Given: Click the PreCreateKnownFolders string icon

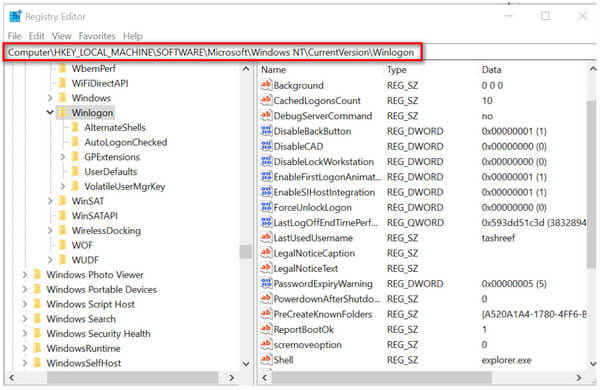Looking at the screenshot, I should (x=266, y=314).
